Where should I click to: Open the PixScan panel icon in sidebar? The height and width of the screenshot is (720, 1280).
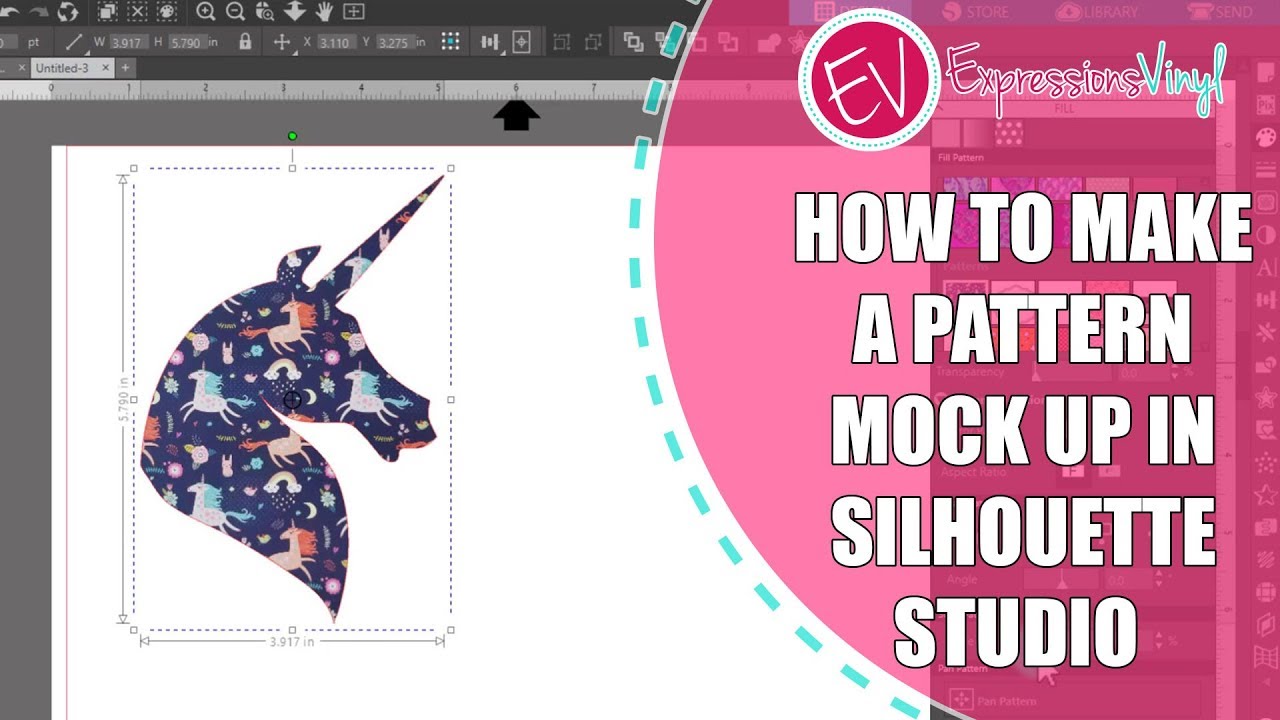1265,103
